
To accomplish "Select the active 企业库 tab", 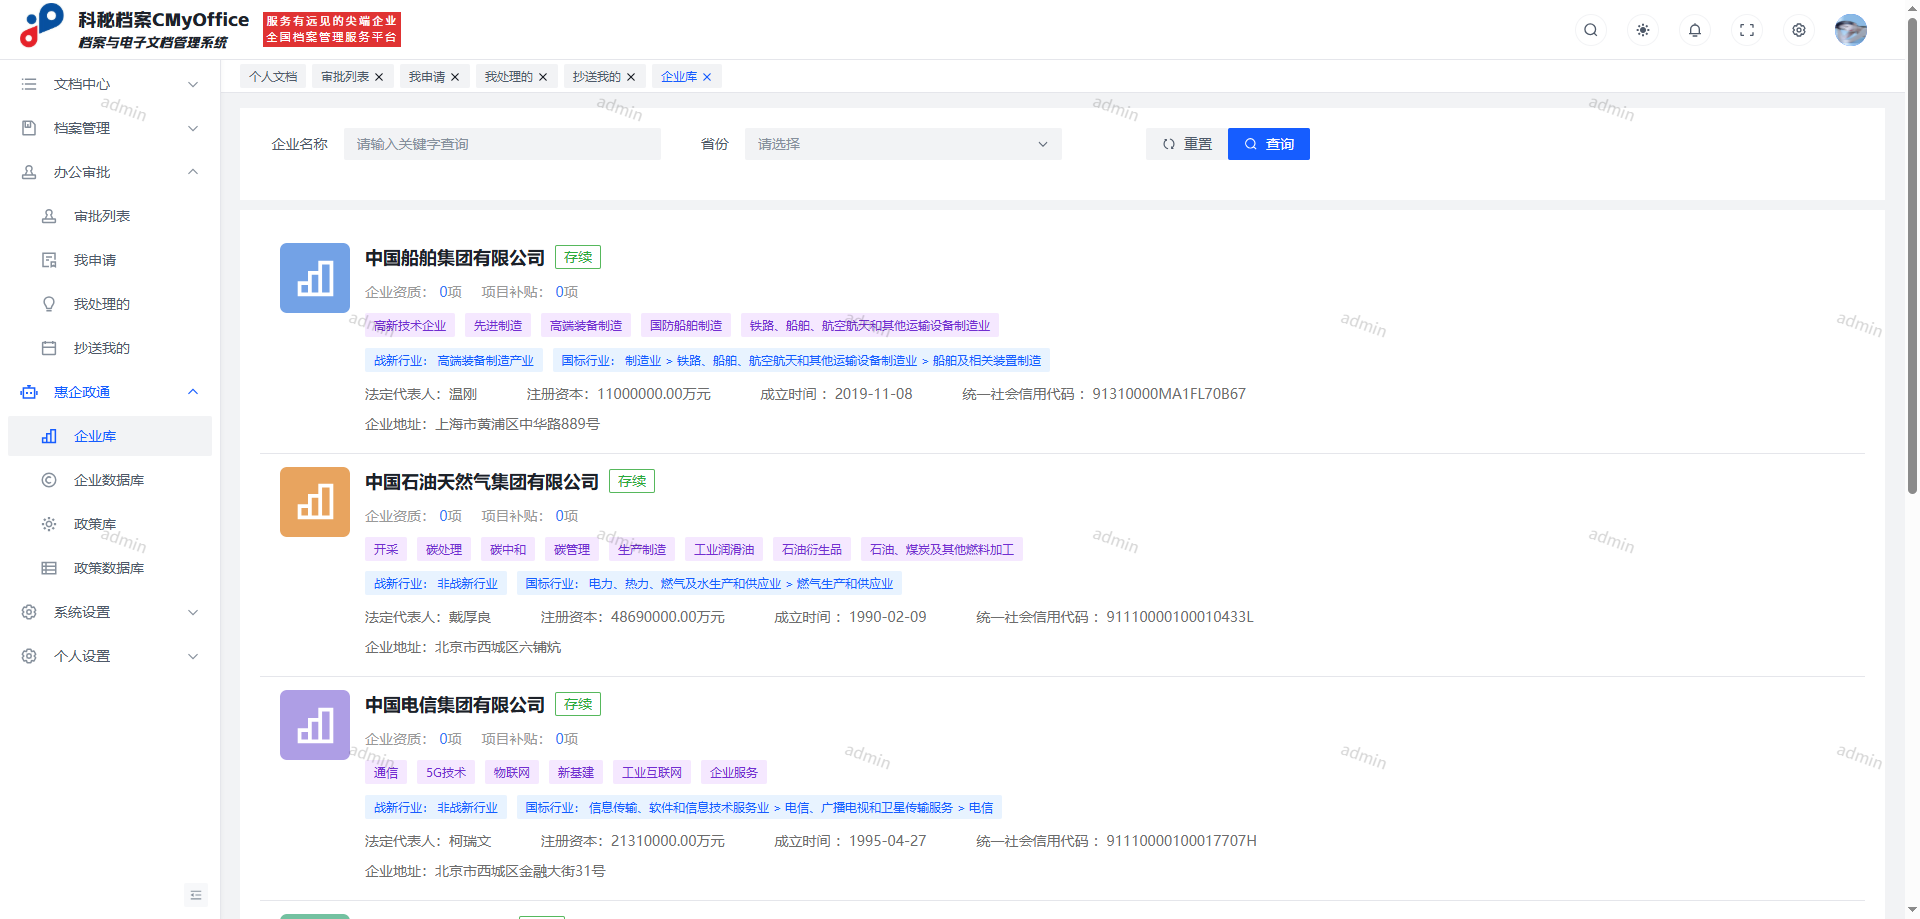I will tap(679, 77).
